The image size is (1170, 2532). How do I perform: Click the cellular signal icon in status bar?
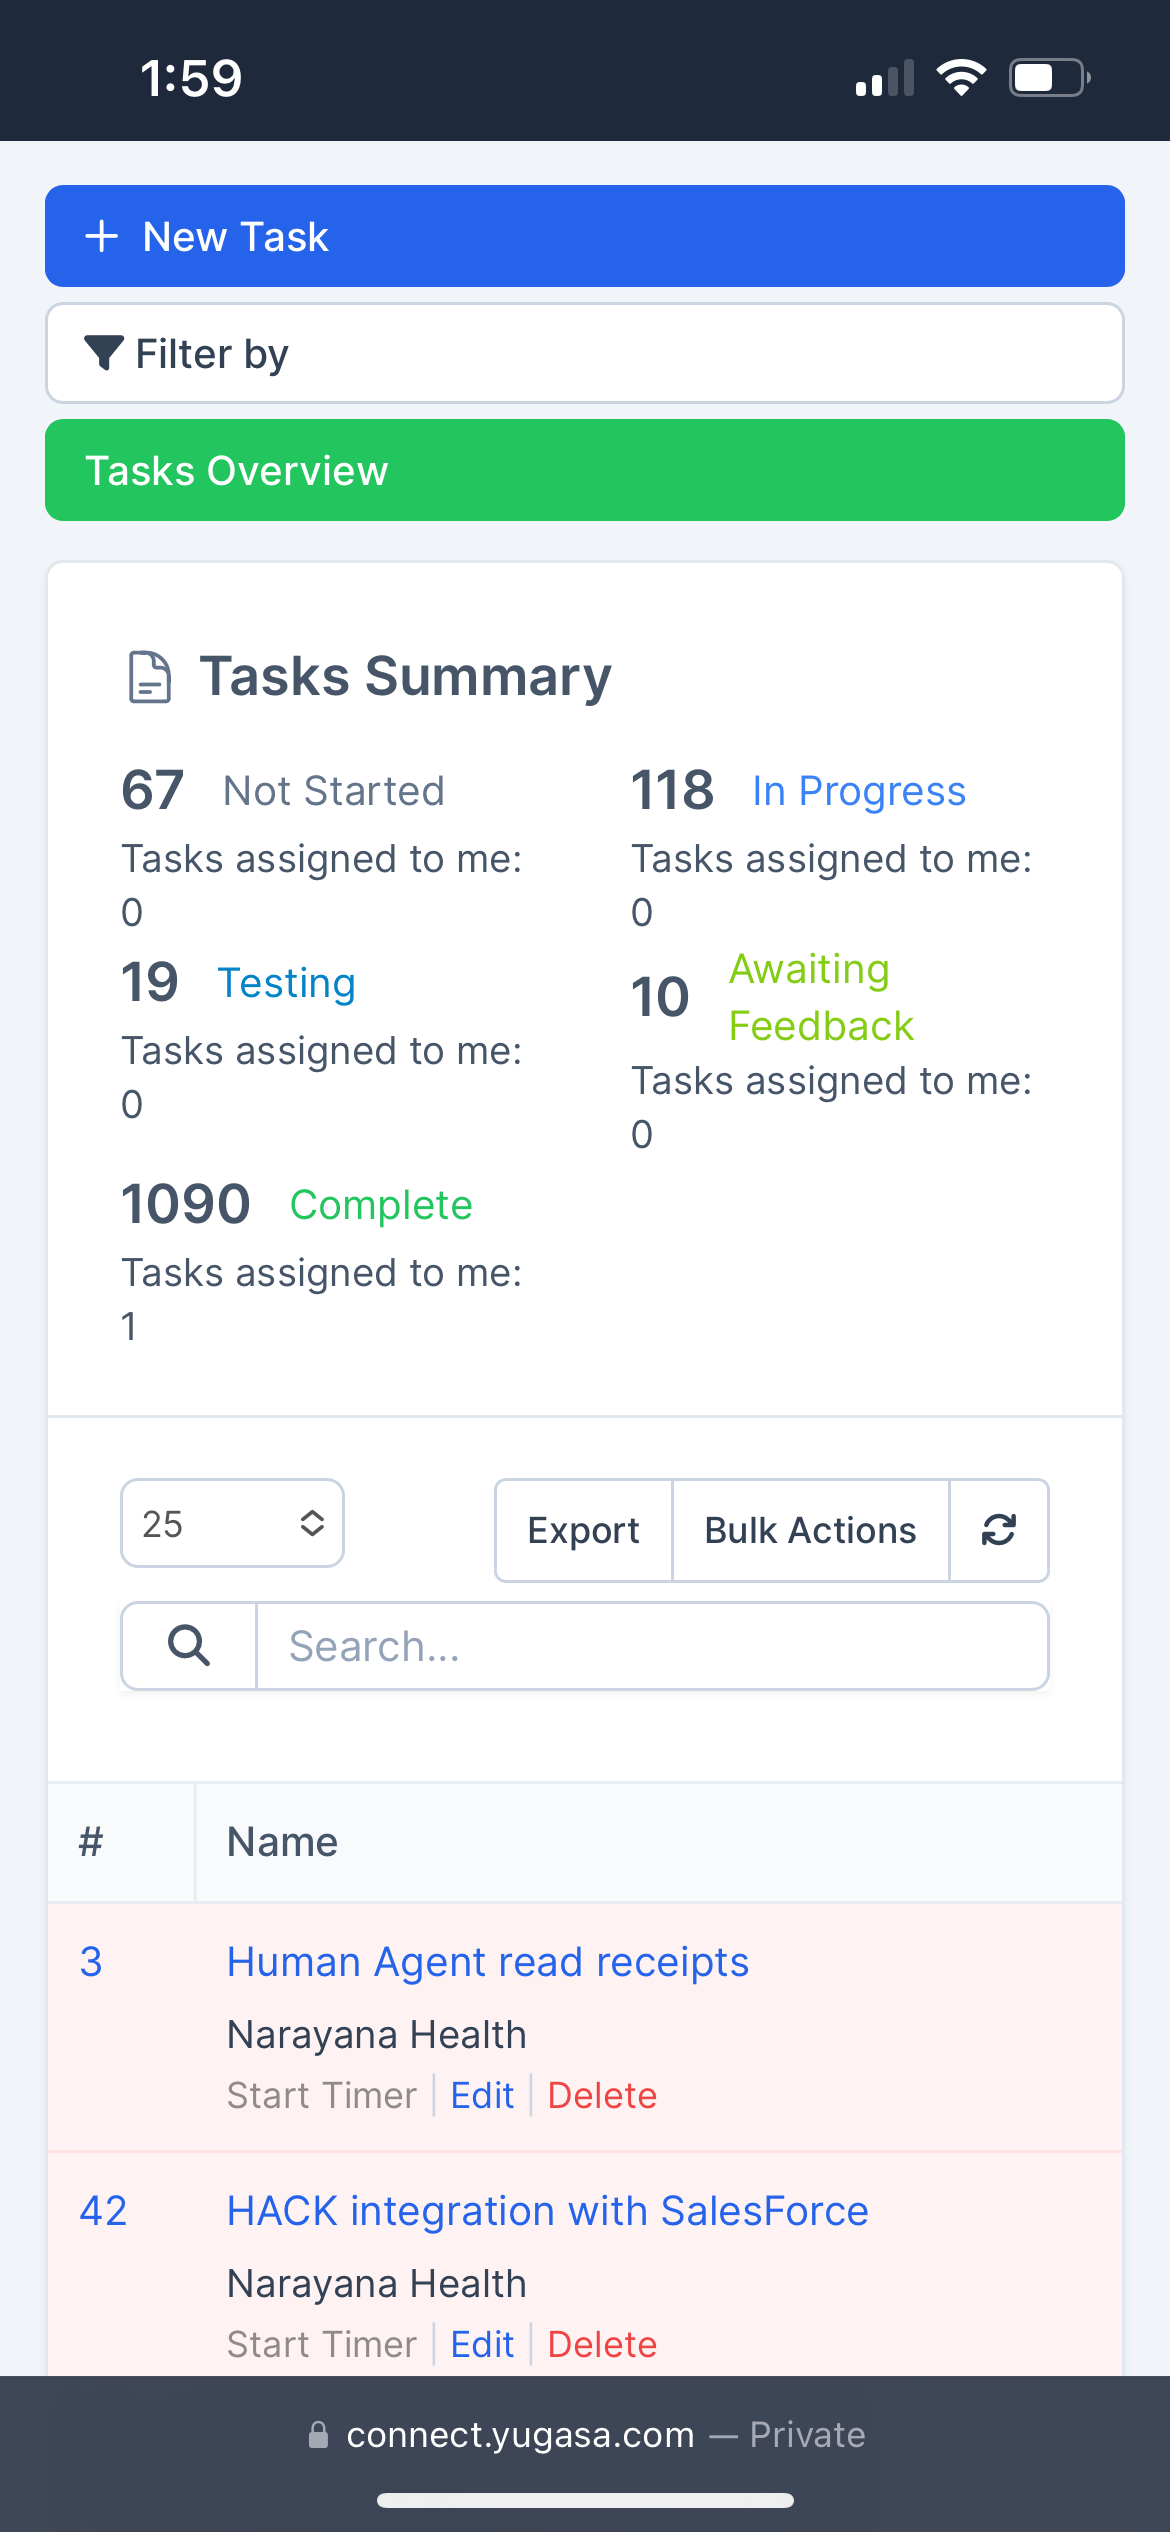point(883,76)
